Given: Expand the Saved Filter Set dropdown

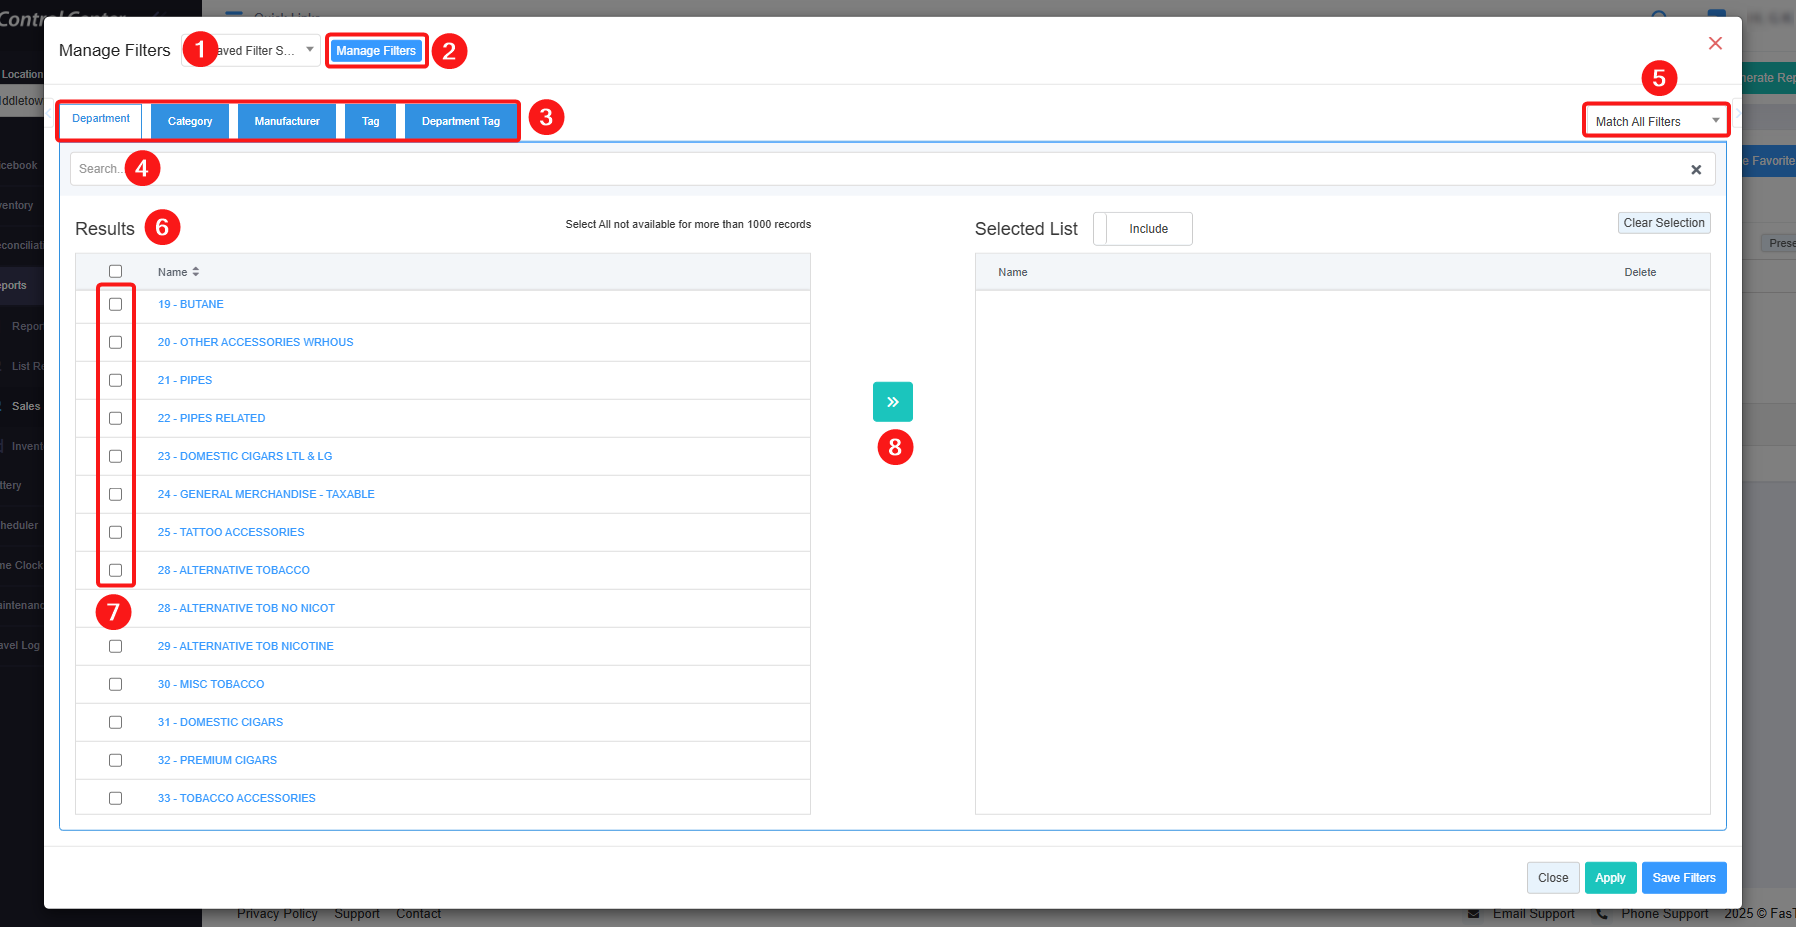Looking at the screenshot, I should coord(264,50).
